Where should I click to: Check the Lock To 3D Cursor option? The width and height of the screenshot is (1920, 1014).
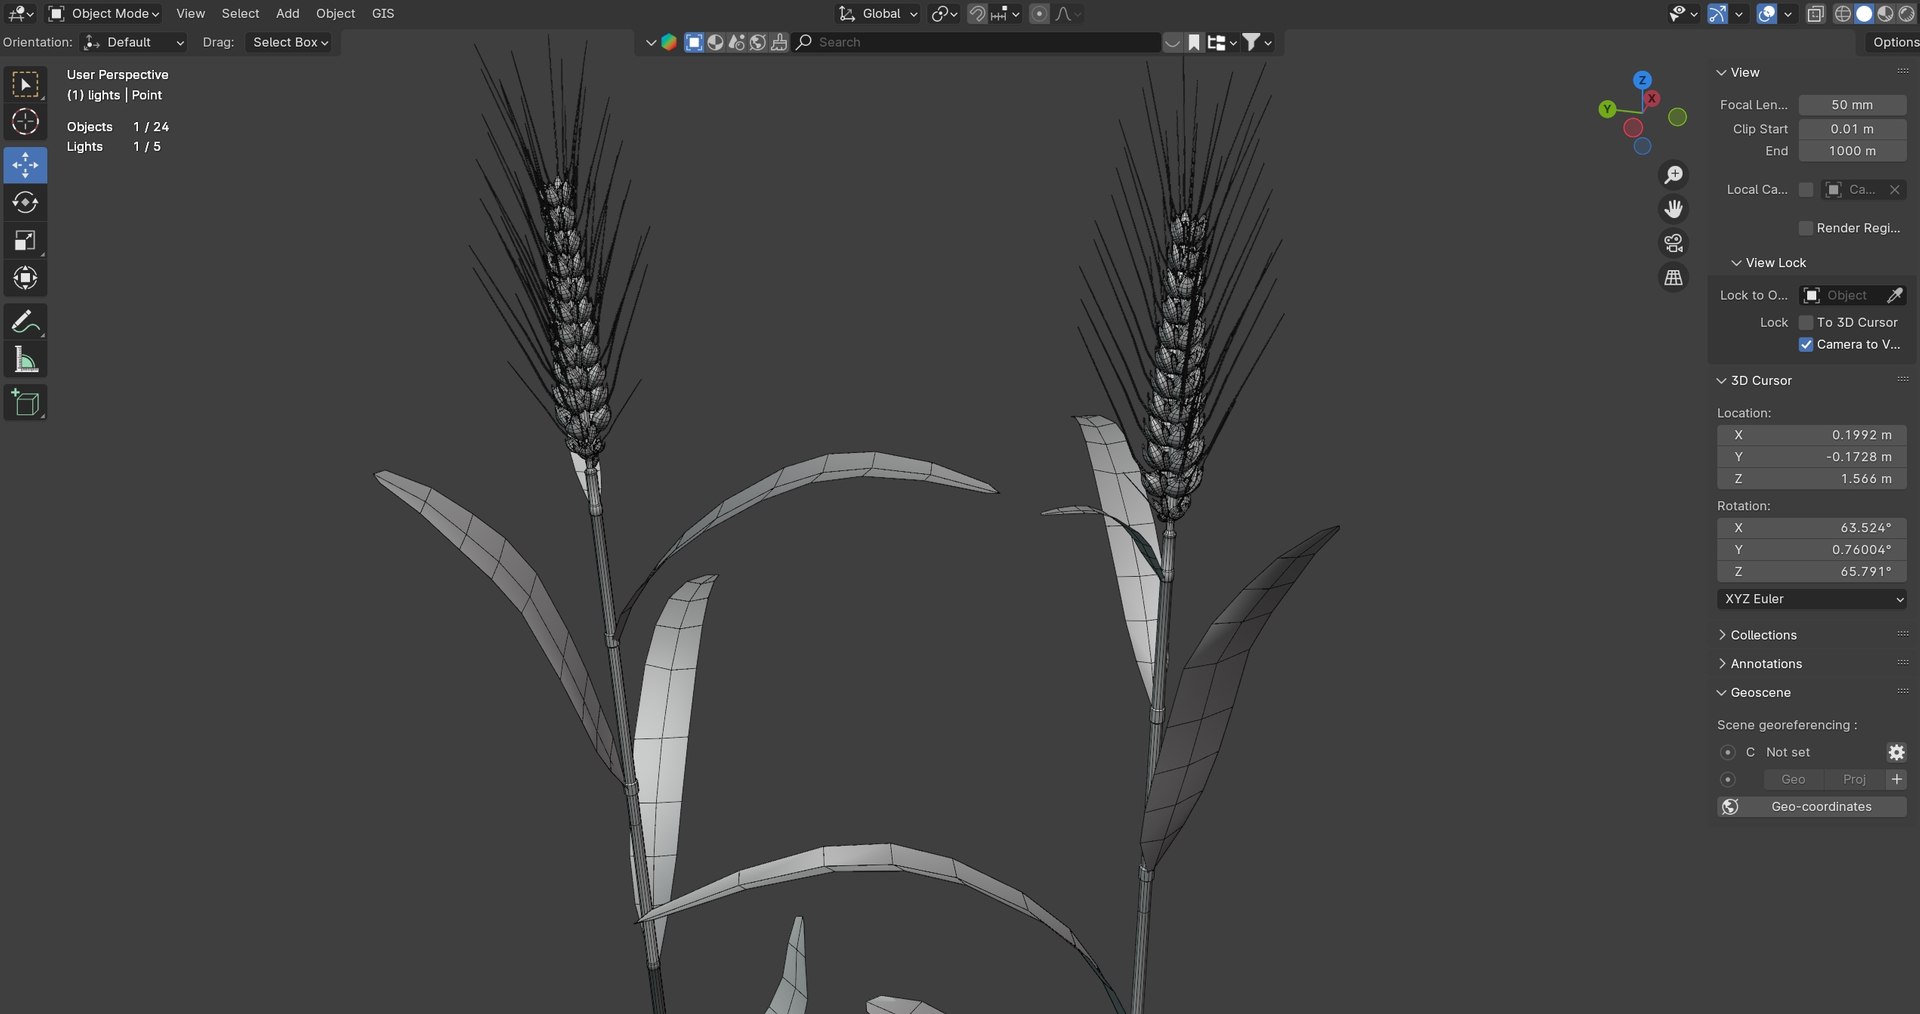coord(1805,322)
